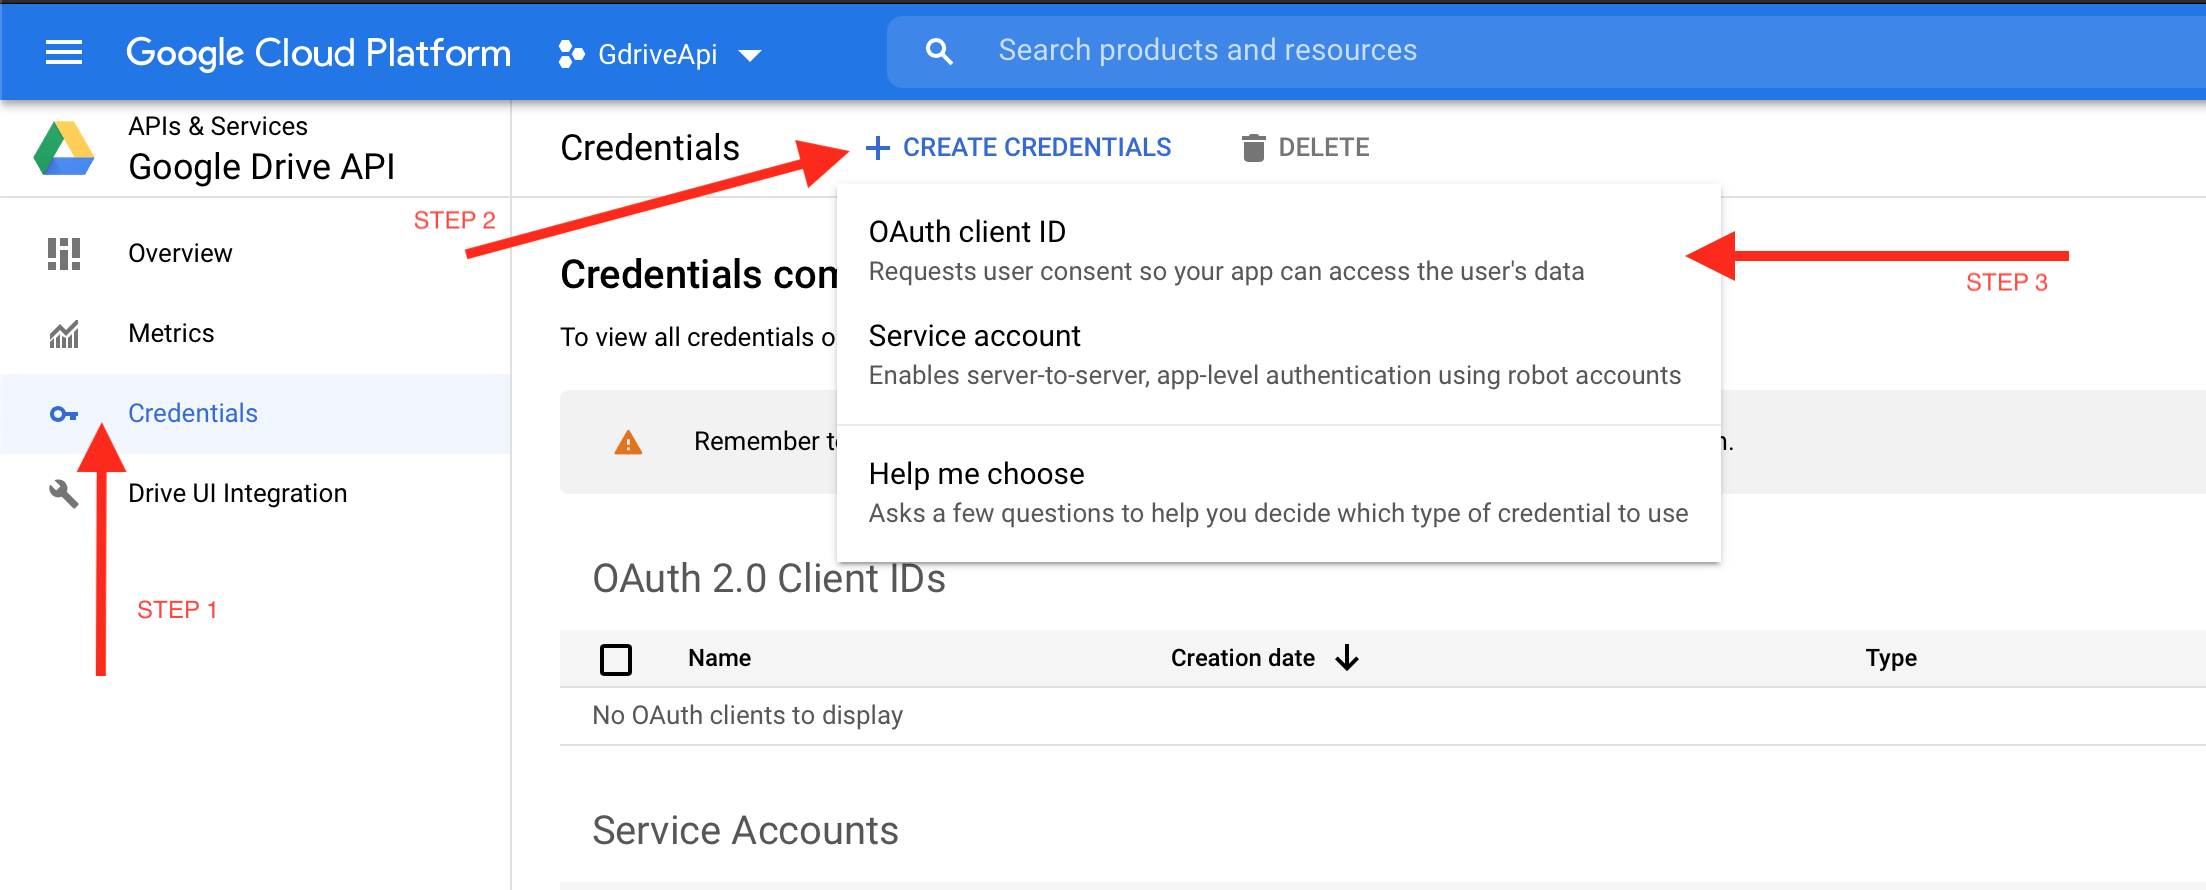Click the Overview dashboard icon
This screenshot has width=2206, height=890.
coord(64,253)
